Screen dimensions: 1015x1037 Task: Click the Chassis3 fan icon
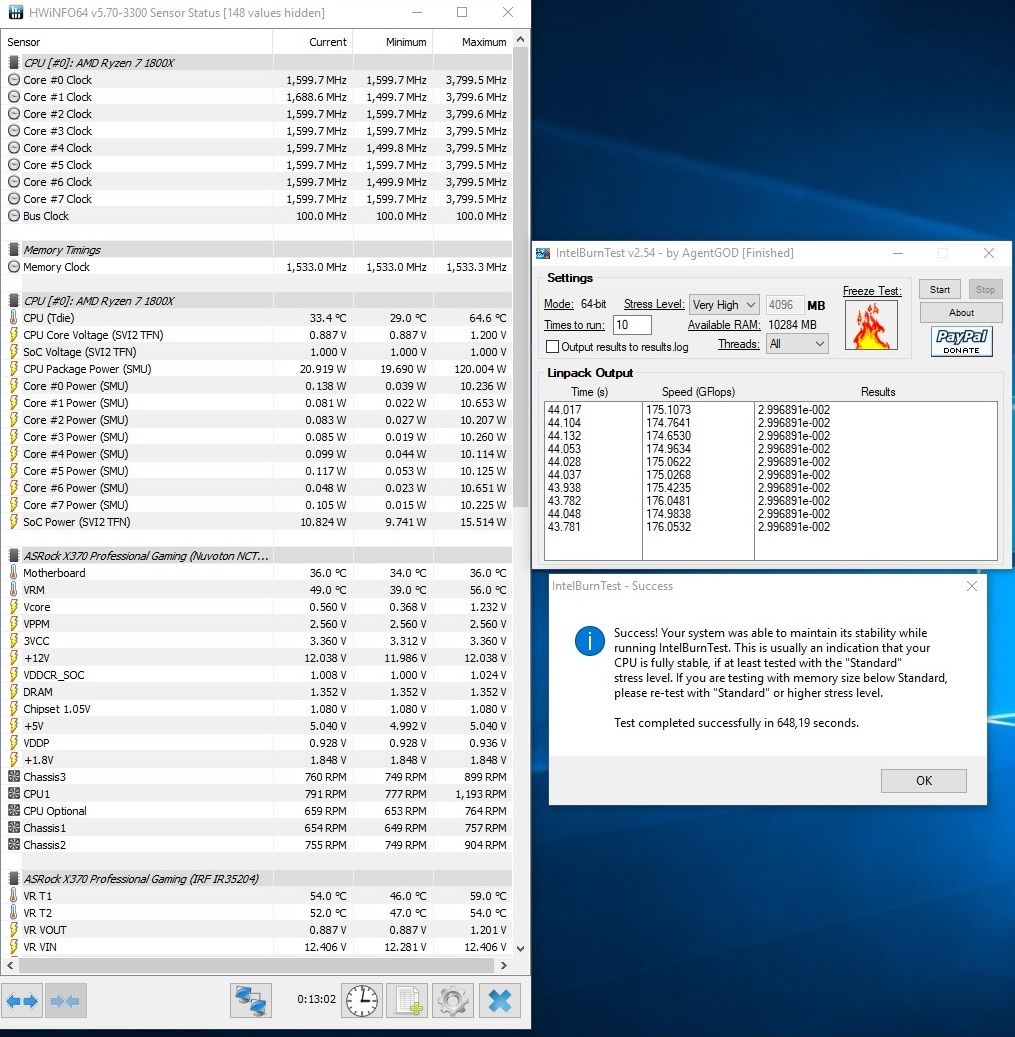tap(14, 777)
